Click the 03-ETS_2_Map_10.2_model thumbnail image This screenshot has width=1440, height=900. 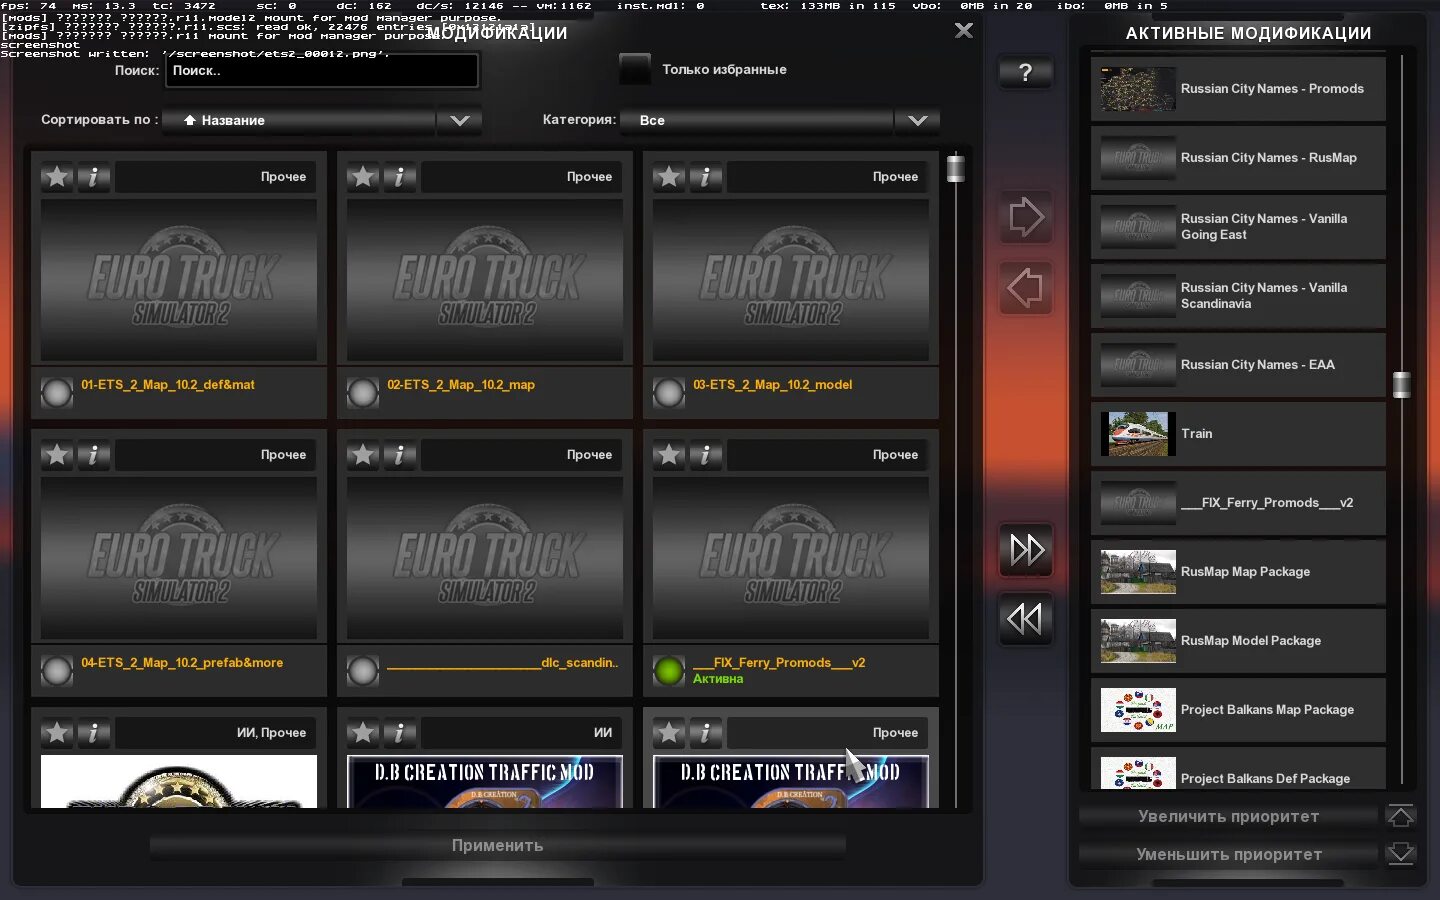tap(791, 280)
